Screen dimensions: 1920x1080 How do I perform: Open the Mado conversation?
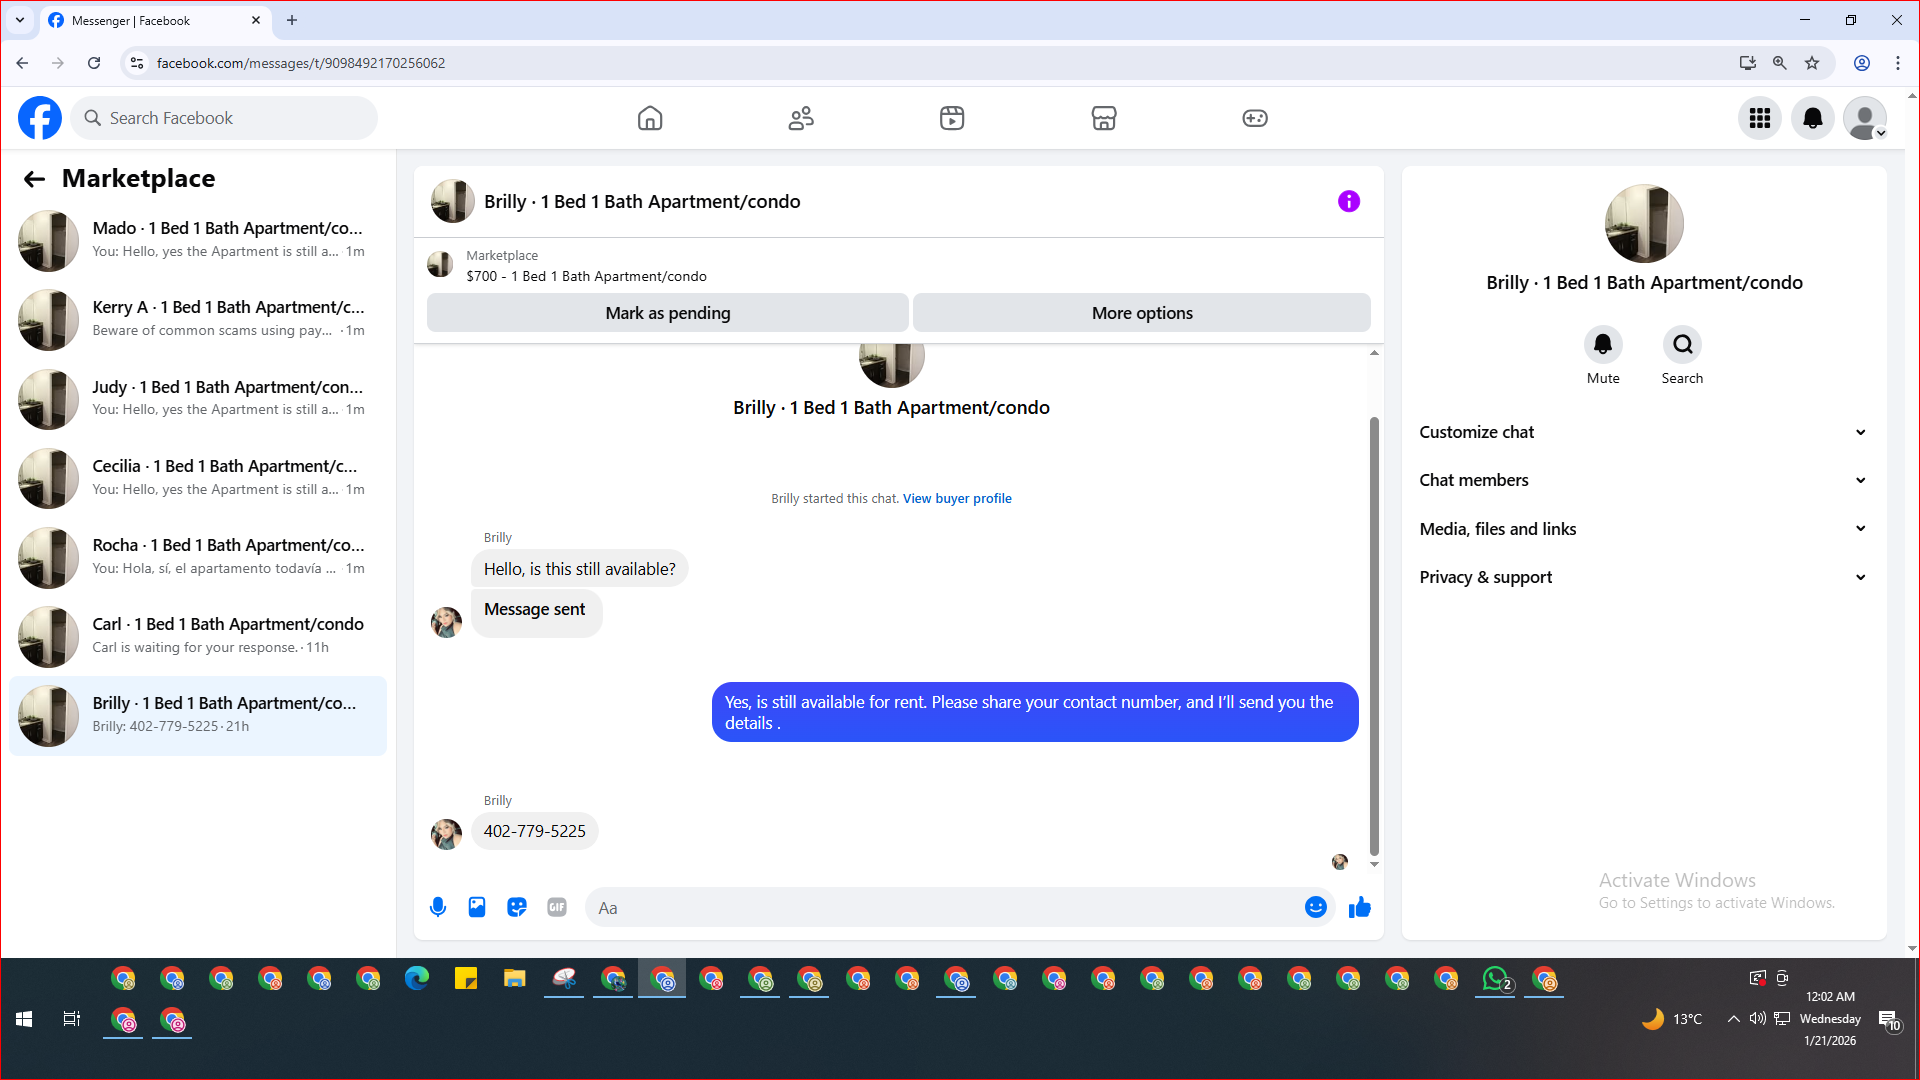pyautogui.click(x=198, y=240)
